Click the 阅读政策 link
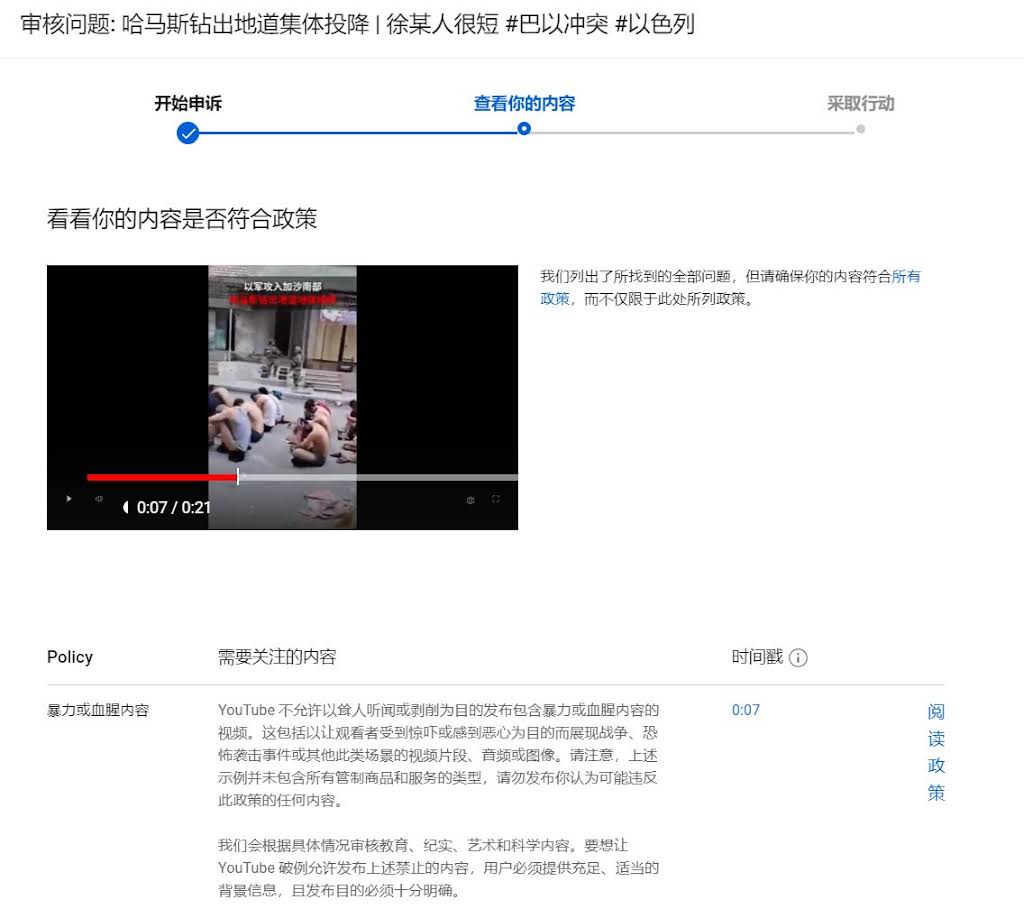 [936, 752]
